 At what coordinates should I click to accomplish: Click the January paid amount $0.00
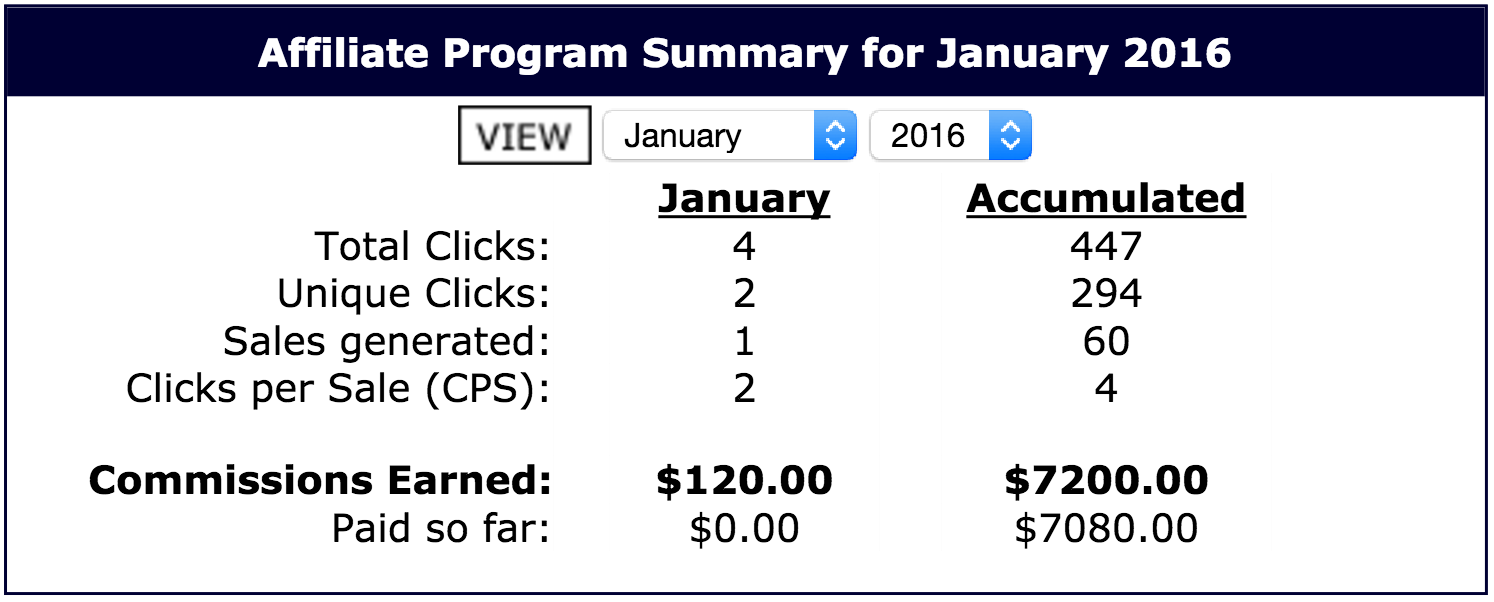click(x=744, y=529)
